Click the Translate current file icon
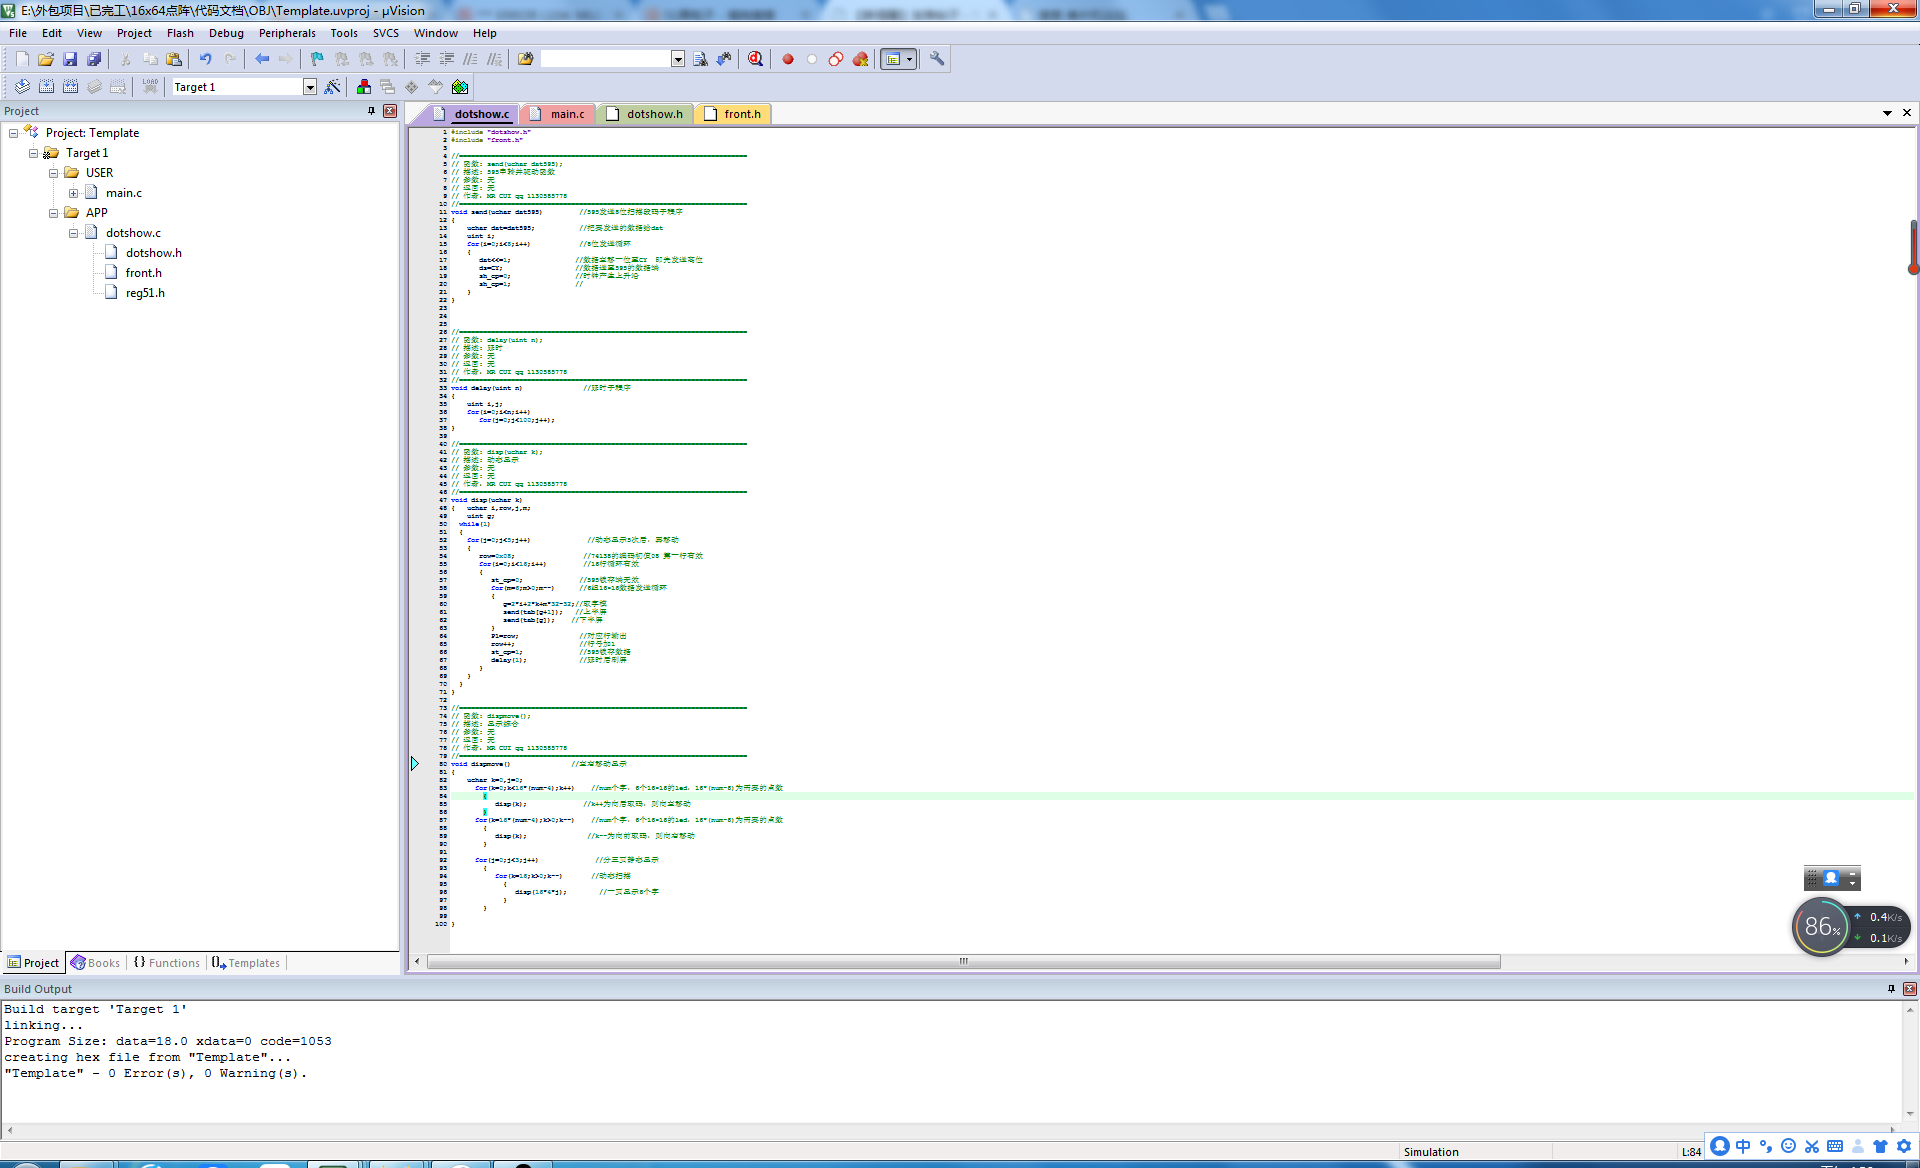Image resolution: width=1920 pixels, height=1168 pixels. [x=22, y=87]
